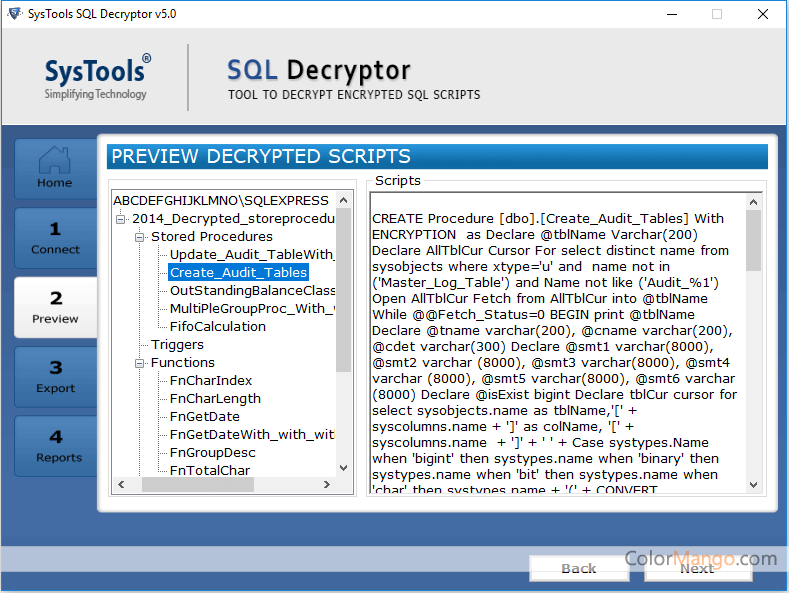Click the Next button

pyautogui.click(x=697, y=568)
